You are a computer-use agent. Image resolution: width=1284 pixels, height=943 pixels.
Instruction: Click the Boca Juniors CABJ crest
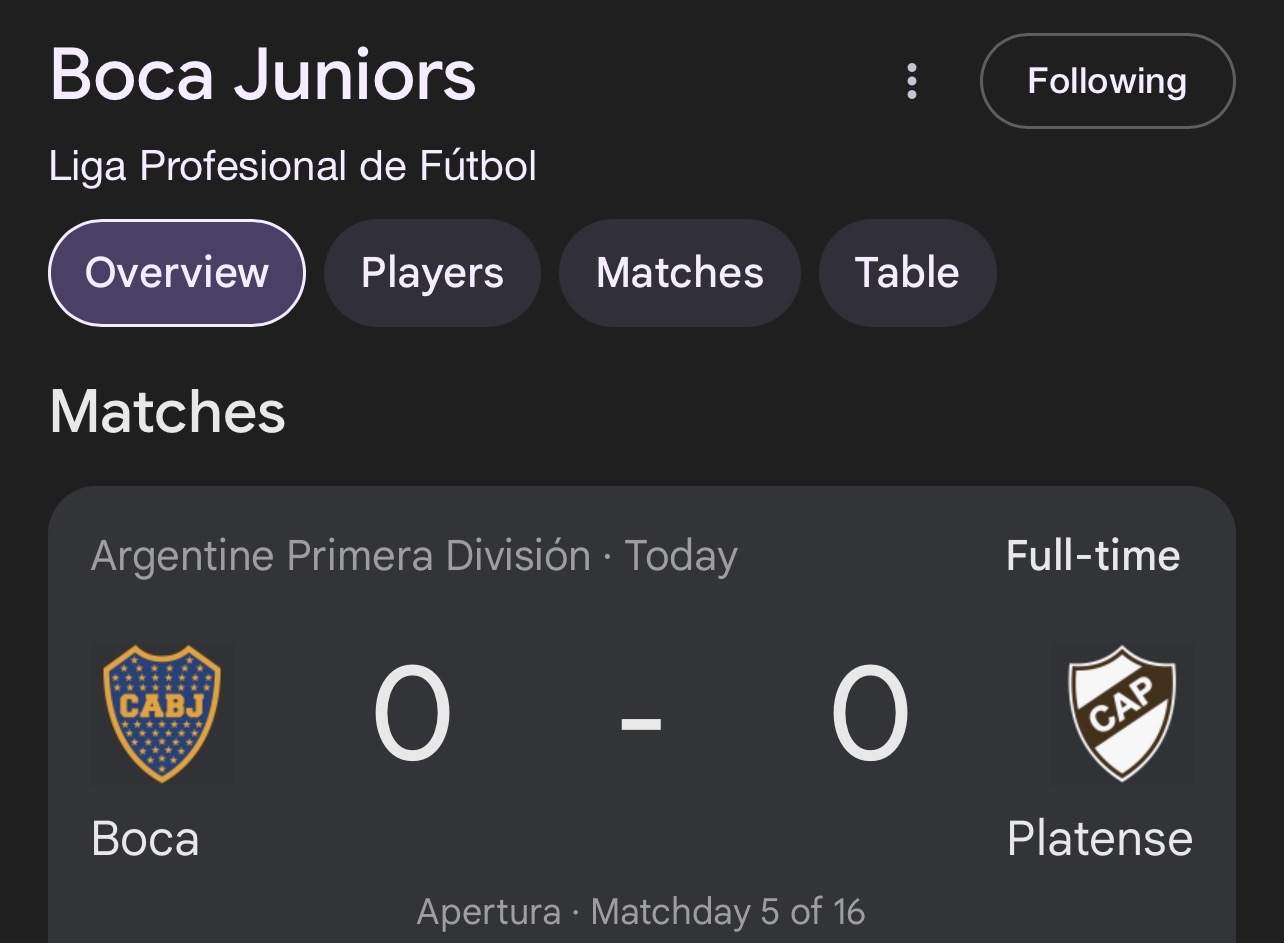[x=162, y=713]
